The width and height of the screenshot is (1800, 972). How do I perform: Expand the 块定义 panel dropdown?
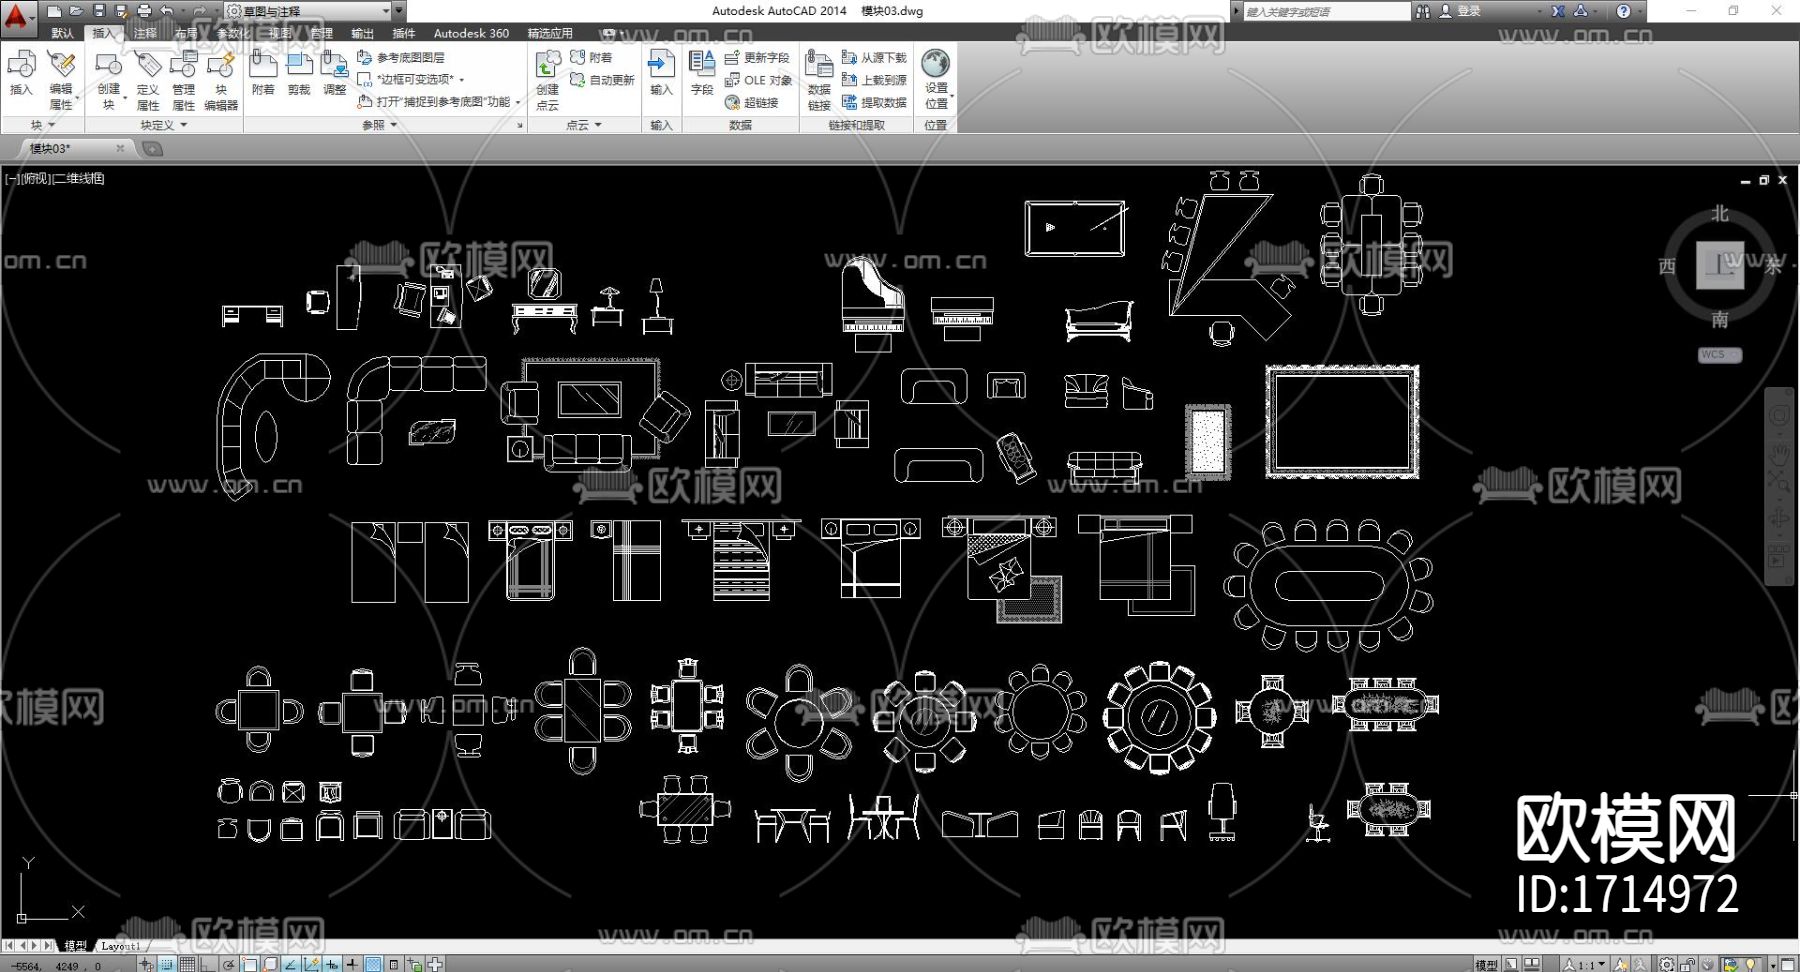click(164, 125)
